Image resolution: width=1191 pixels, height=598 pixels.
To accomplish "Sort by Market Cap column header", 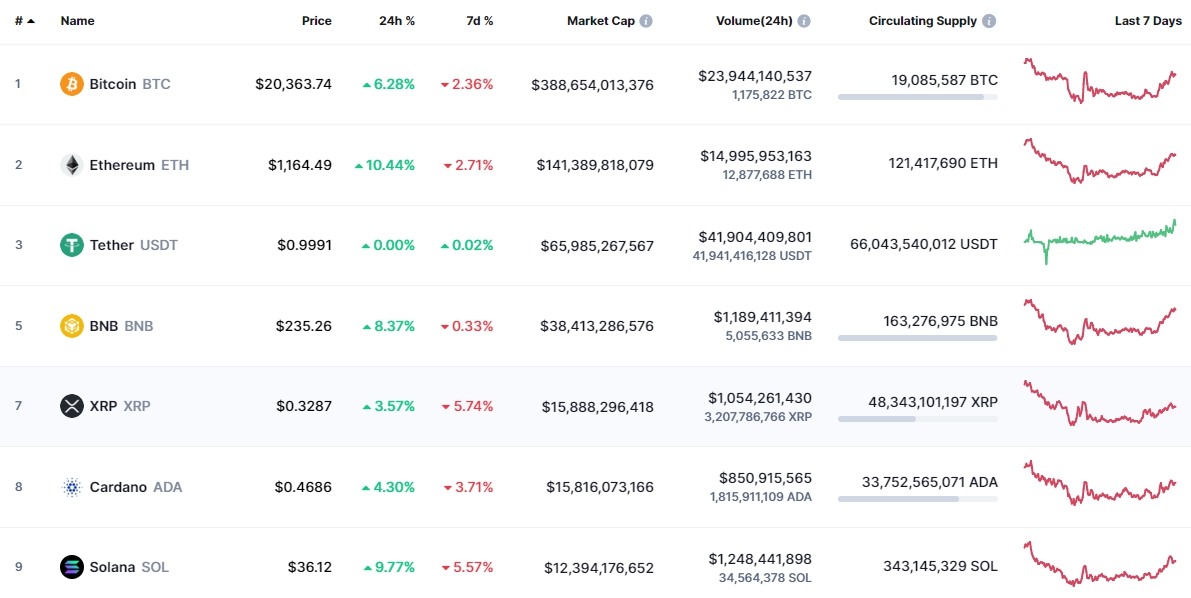I will [601, 21].
